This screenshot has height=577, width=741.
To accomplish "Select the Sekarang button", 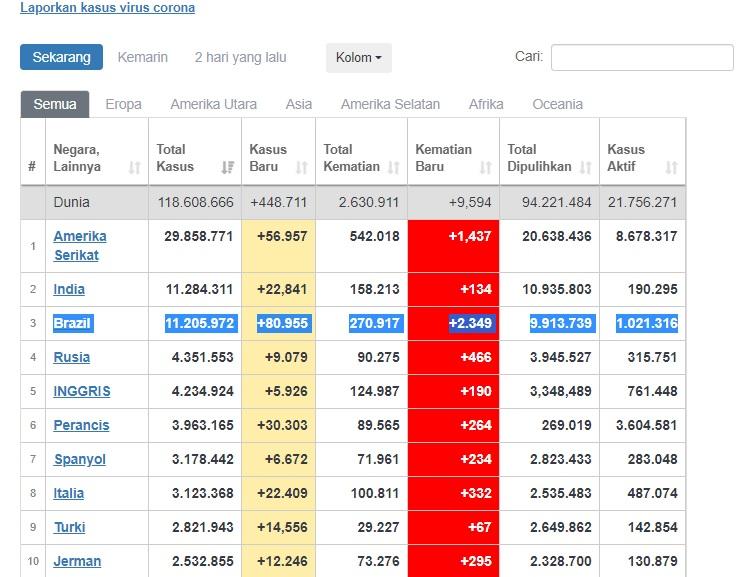I will click(61, 57).
